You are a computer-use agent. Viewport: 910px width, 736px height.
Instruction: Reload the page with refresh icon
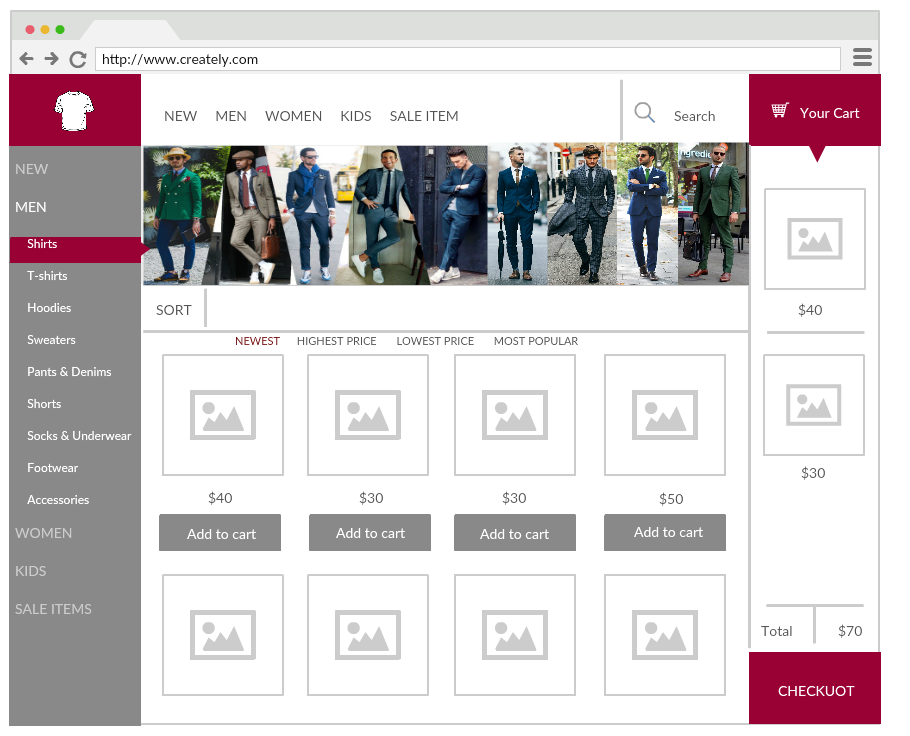77,59
